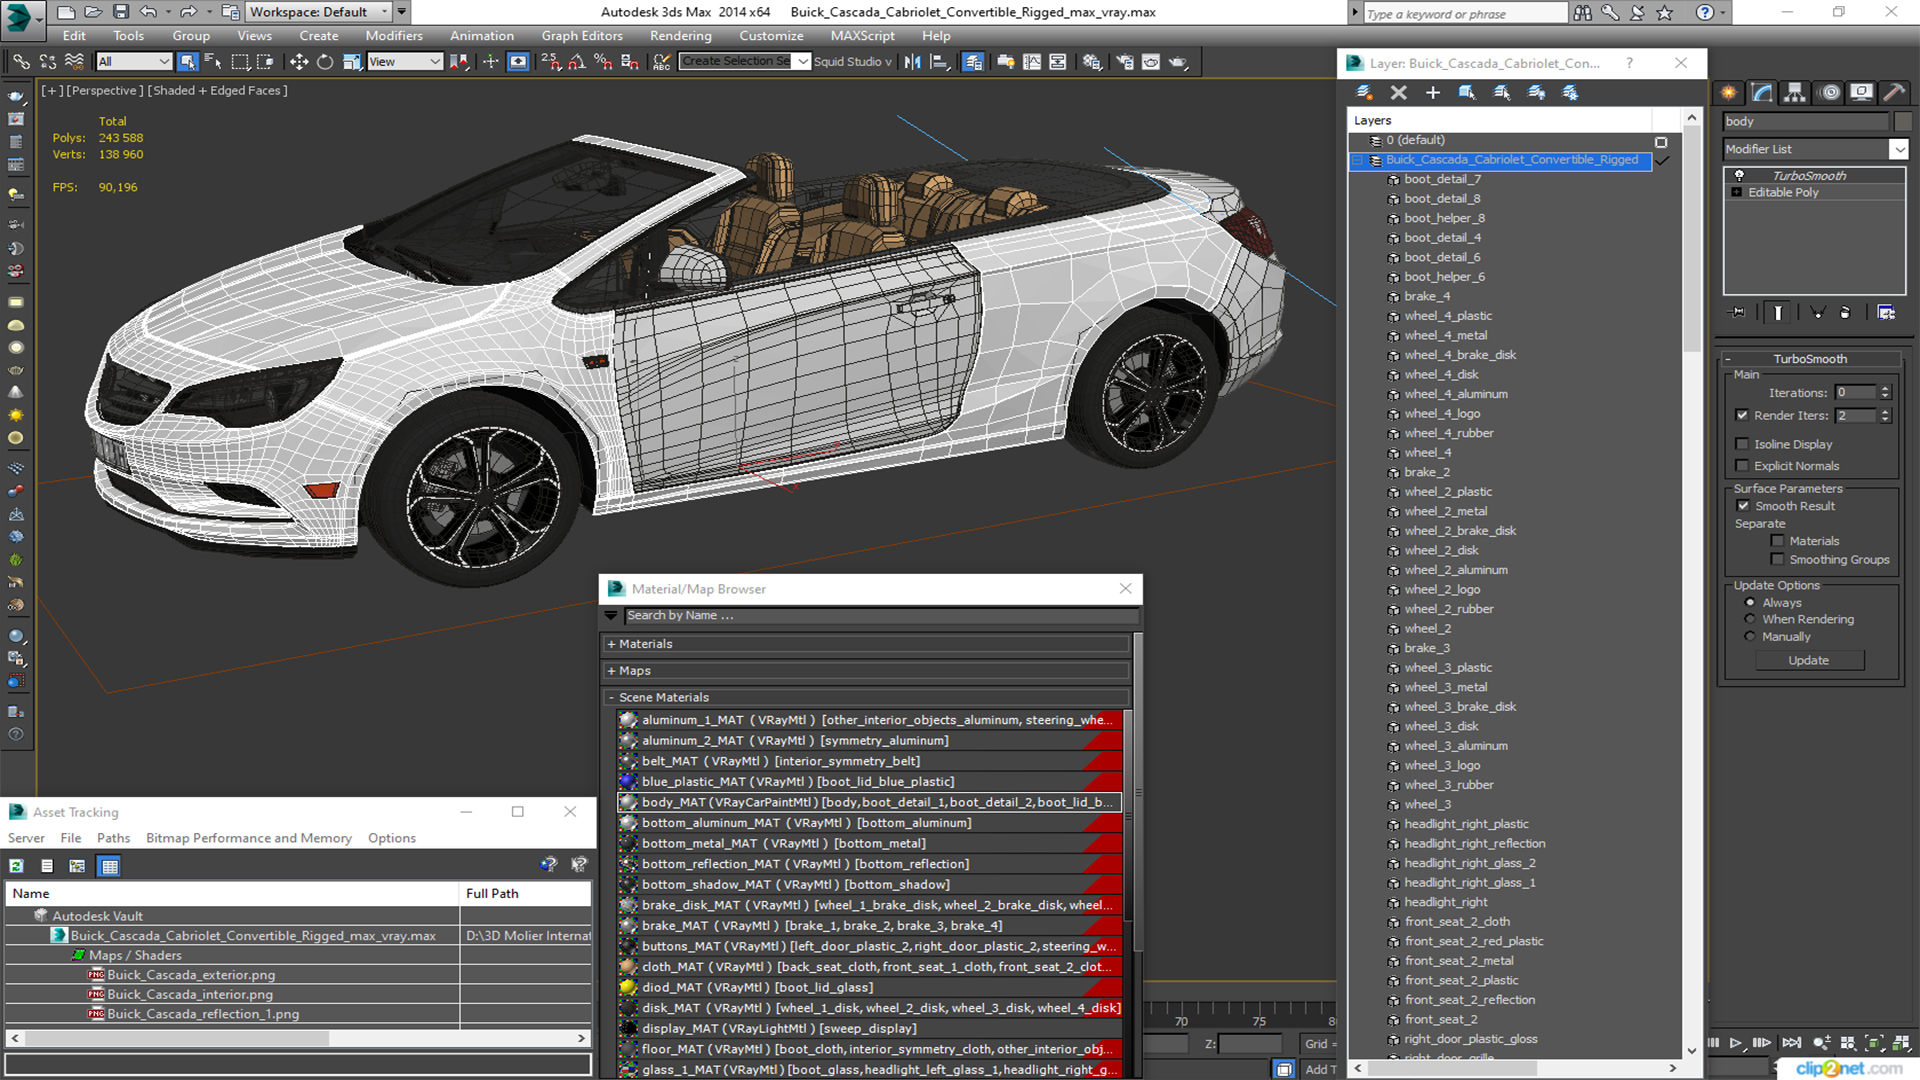Open the Display command panel

[1861, 93]
